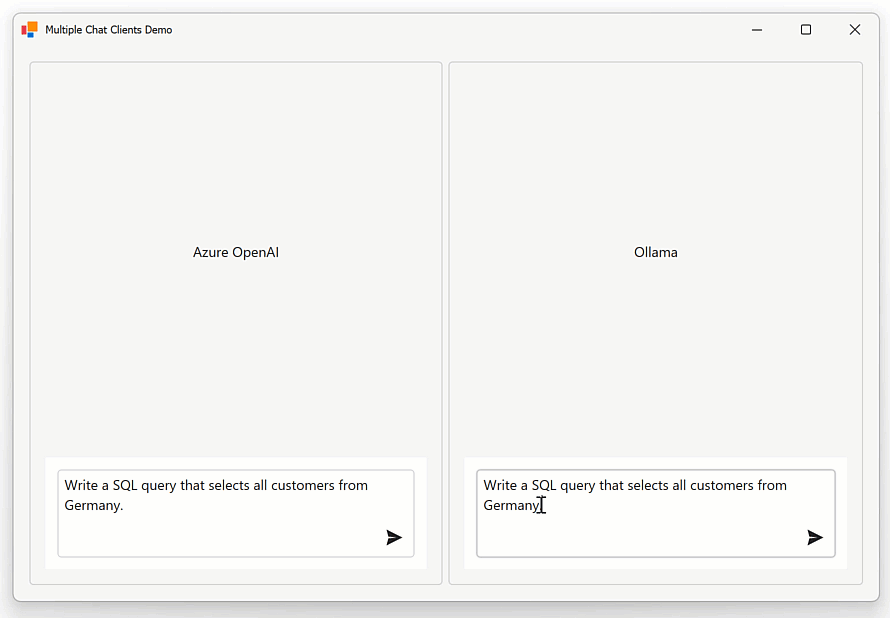Click the Ollama label
The height and width of the screenshot is (618, 890).
tap(655, 252)
